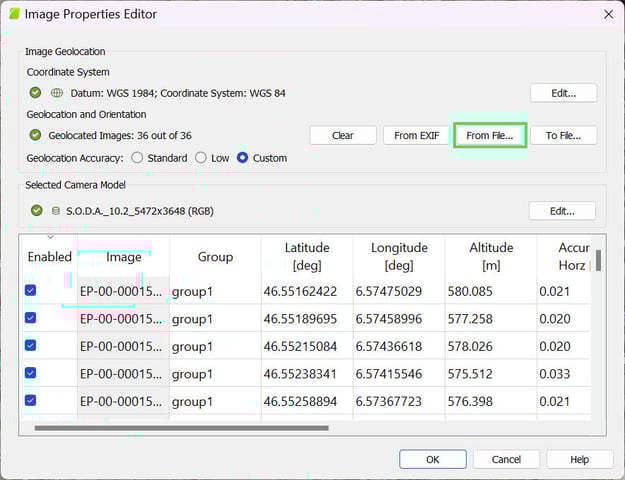The height and width of the screenshot is (480, 625).
Task: Click group1 cell in row with altitude 578.026
Action: pyautogui.click(x=215, y=346)
